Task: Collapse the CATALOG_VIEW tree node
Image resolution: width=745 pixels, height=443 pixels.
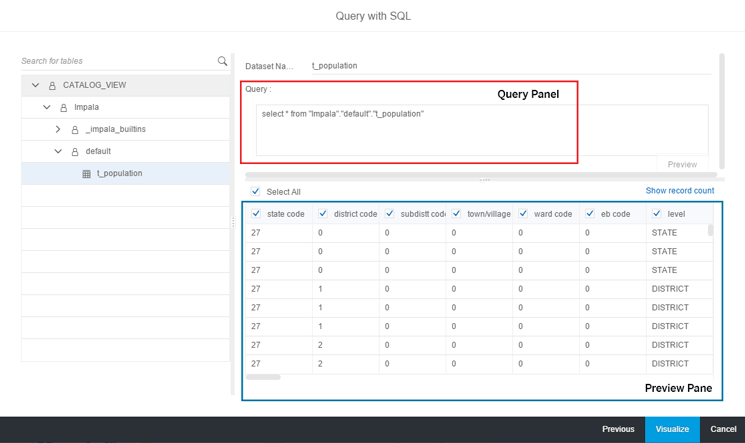Action: point(35,86)
